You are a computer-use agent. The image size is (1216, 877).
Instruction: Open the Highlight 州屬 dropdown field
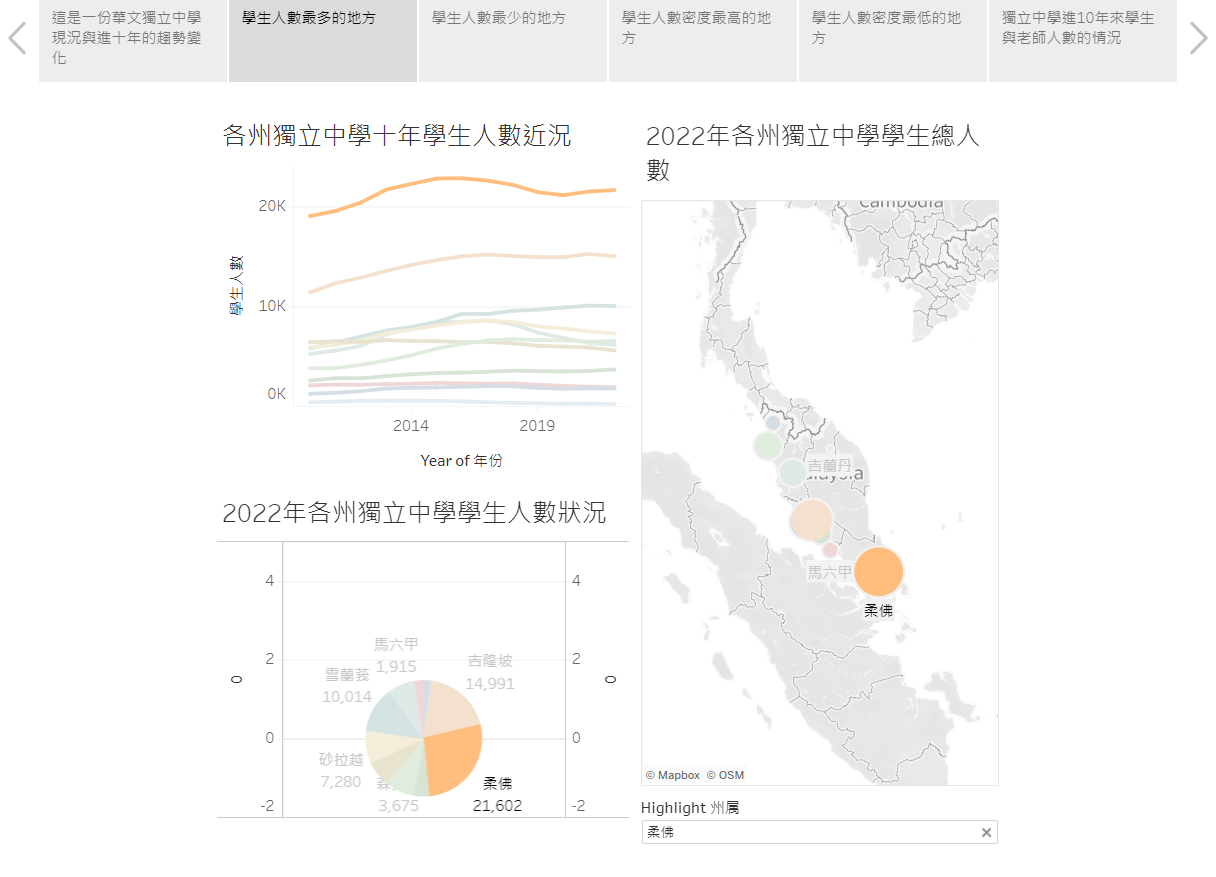[x=810, y=832]
